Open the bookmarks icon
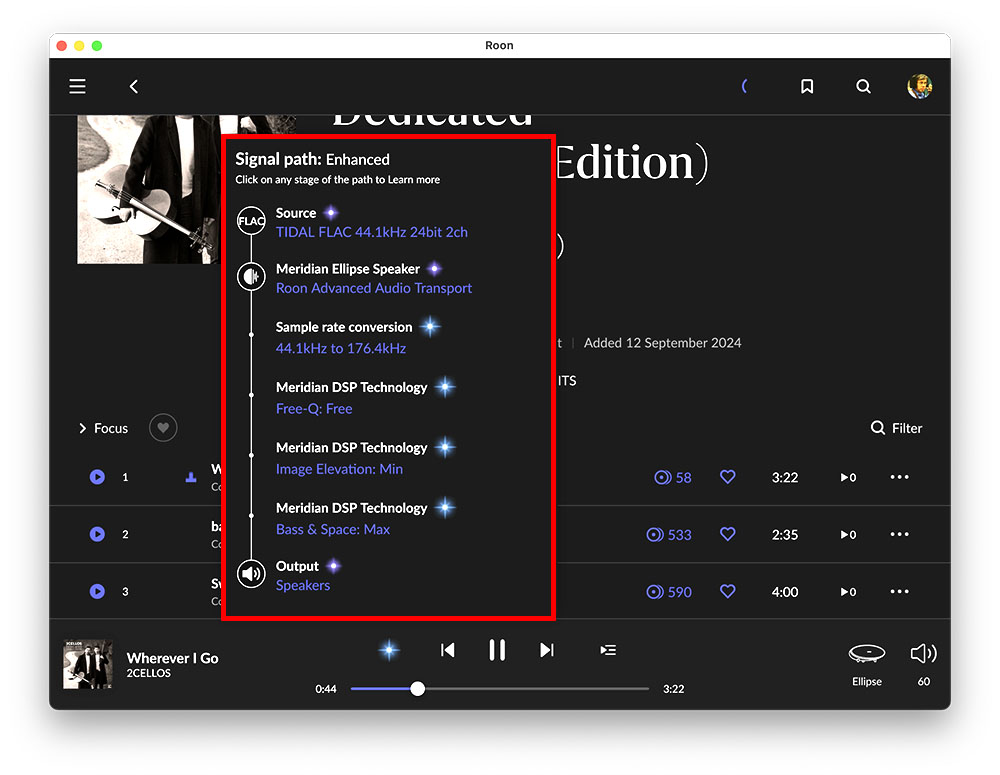The image size is (1000, 775). coord(807,87)
